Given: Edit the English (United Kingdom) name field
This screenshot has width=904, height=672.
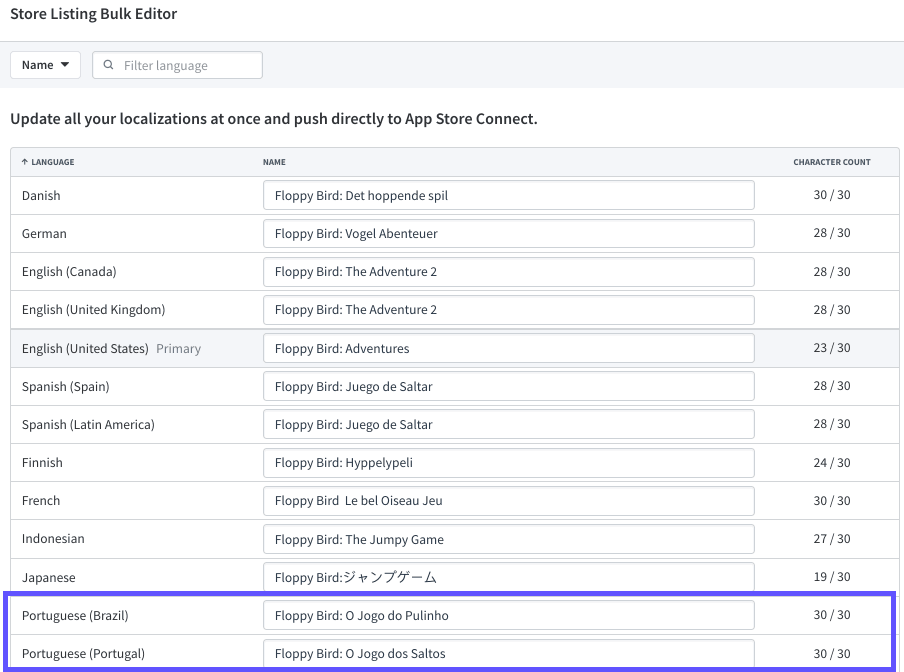Looking at the screenshot, I should click(508, 309).
